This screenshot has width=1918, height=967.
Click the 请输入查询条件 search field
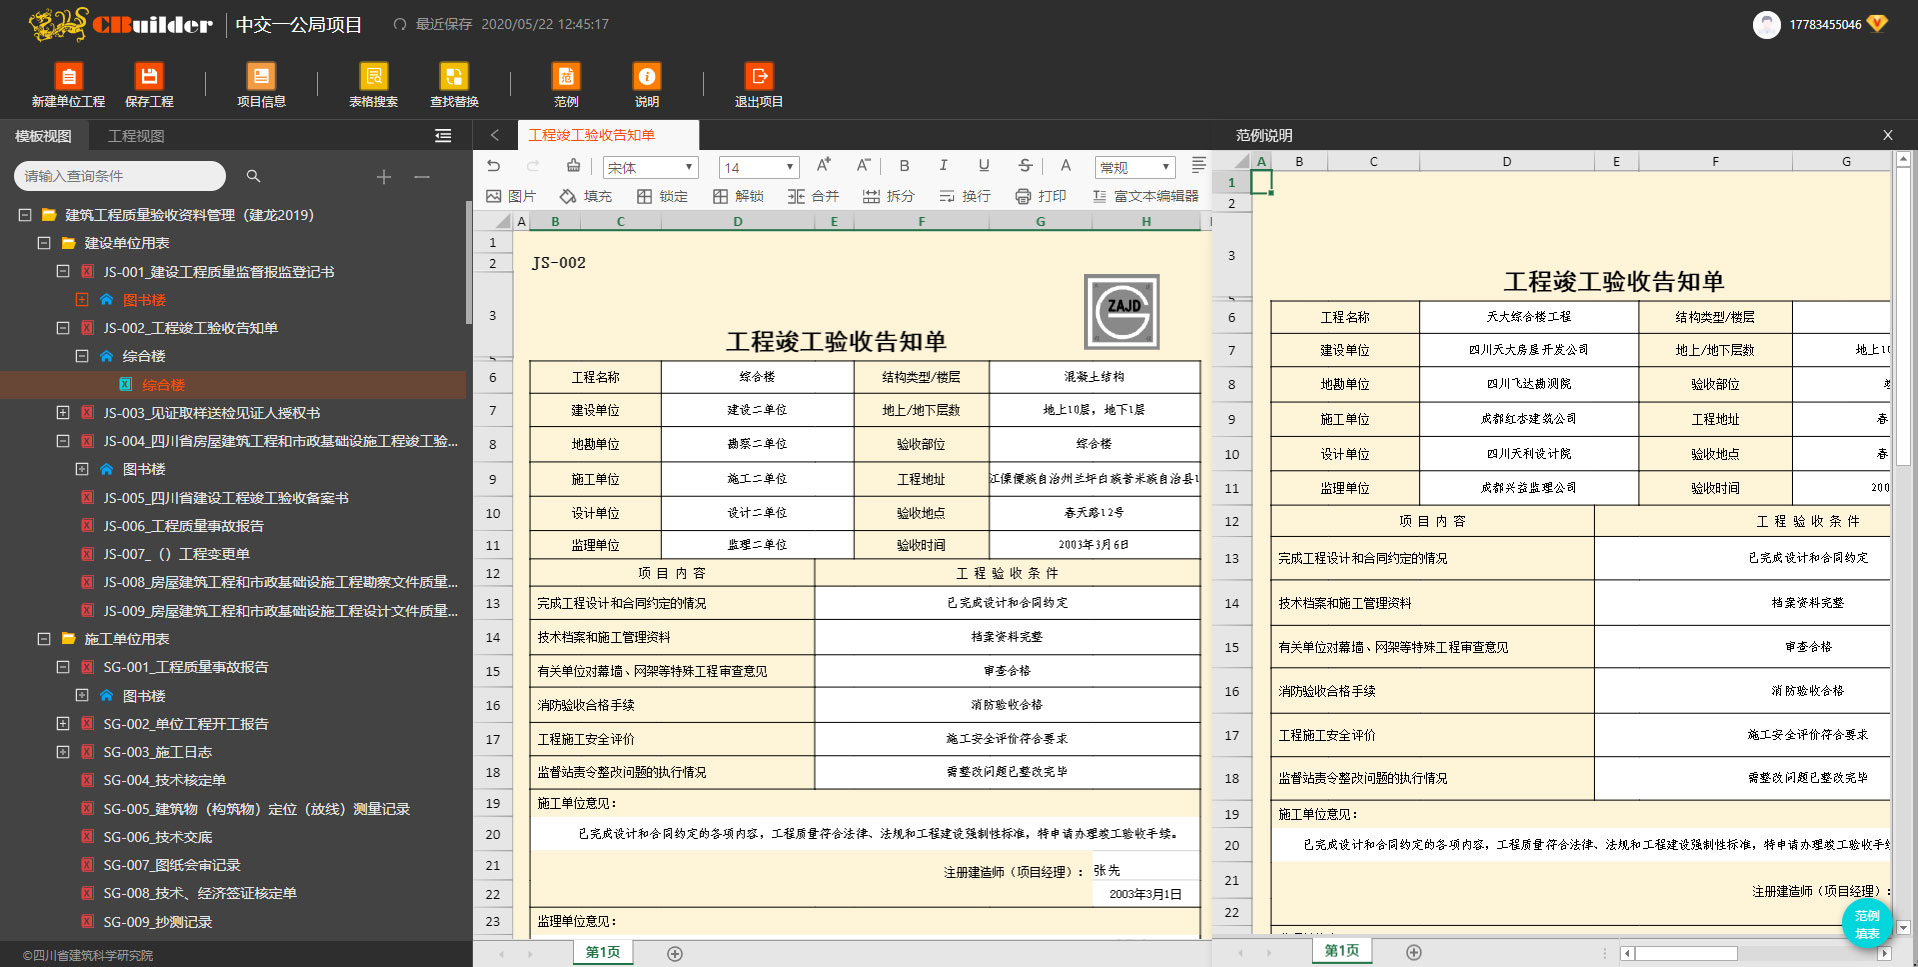(x=120, y=176)
